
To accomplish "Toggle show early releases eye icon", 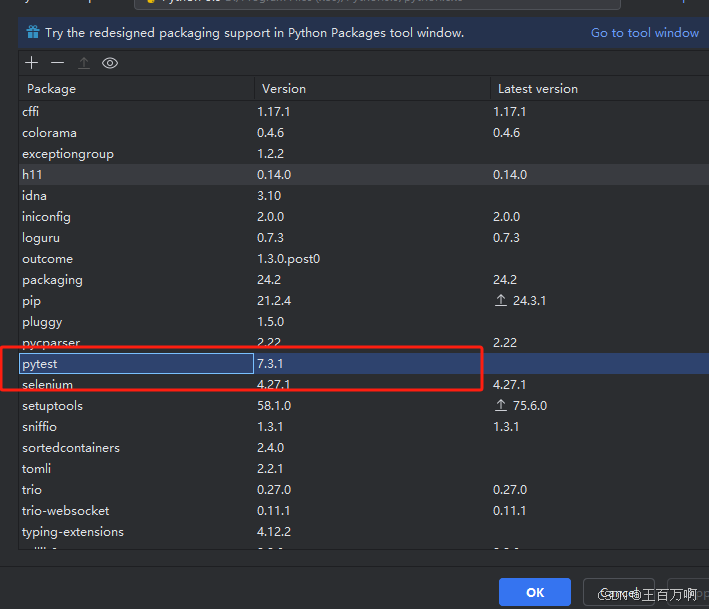I will [110, 63].
